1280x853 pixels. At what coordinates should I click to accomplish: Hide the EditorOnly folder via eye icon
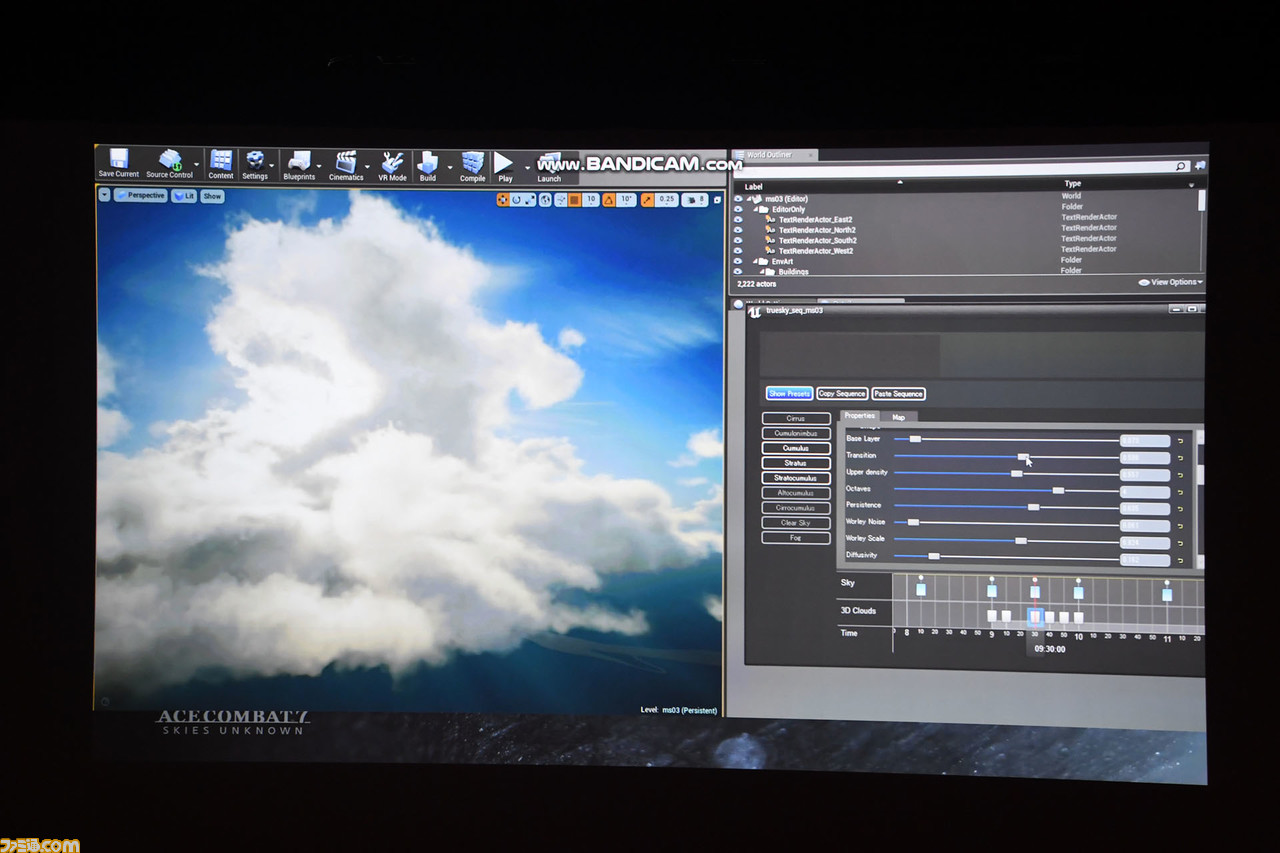click(740, 208)
